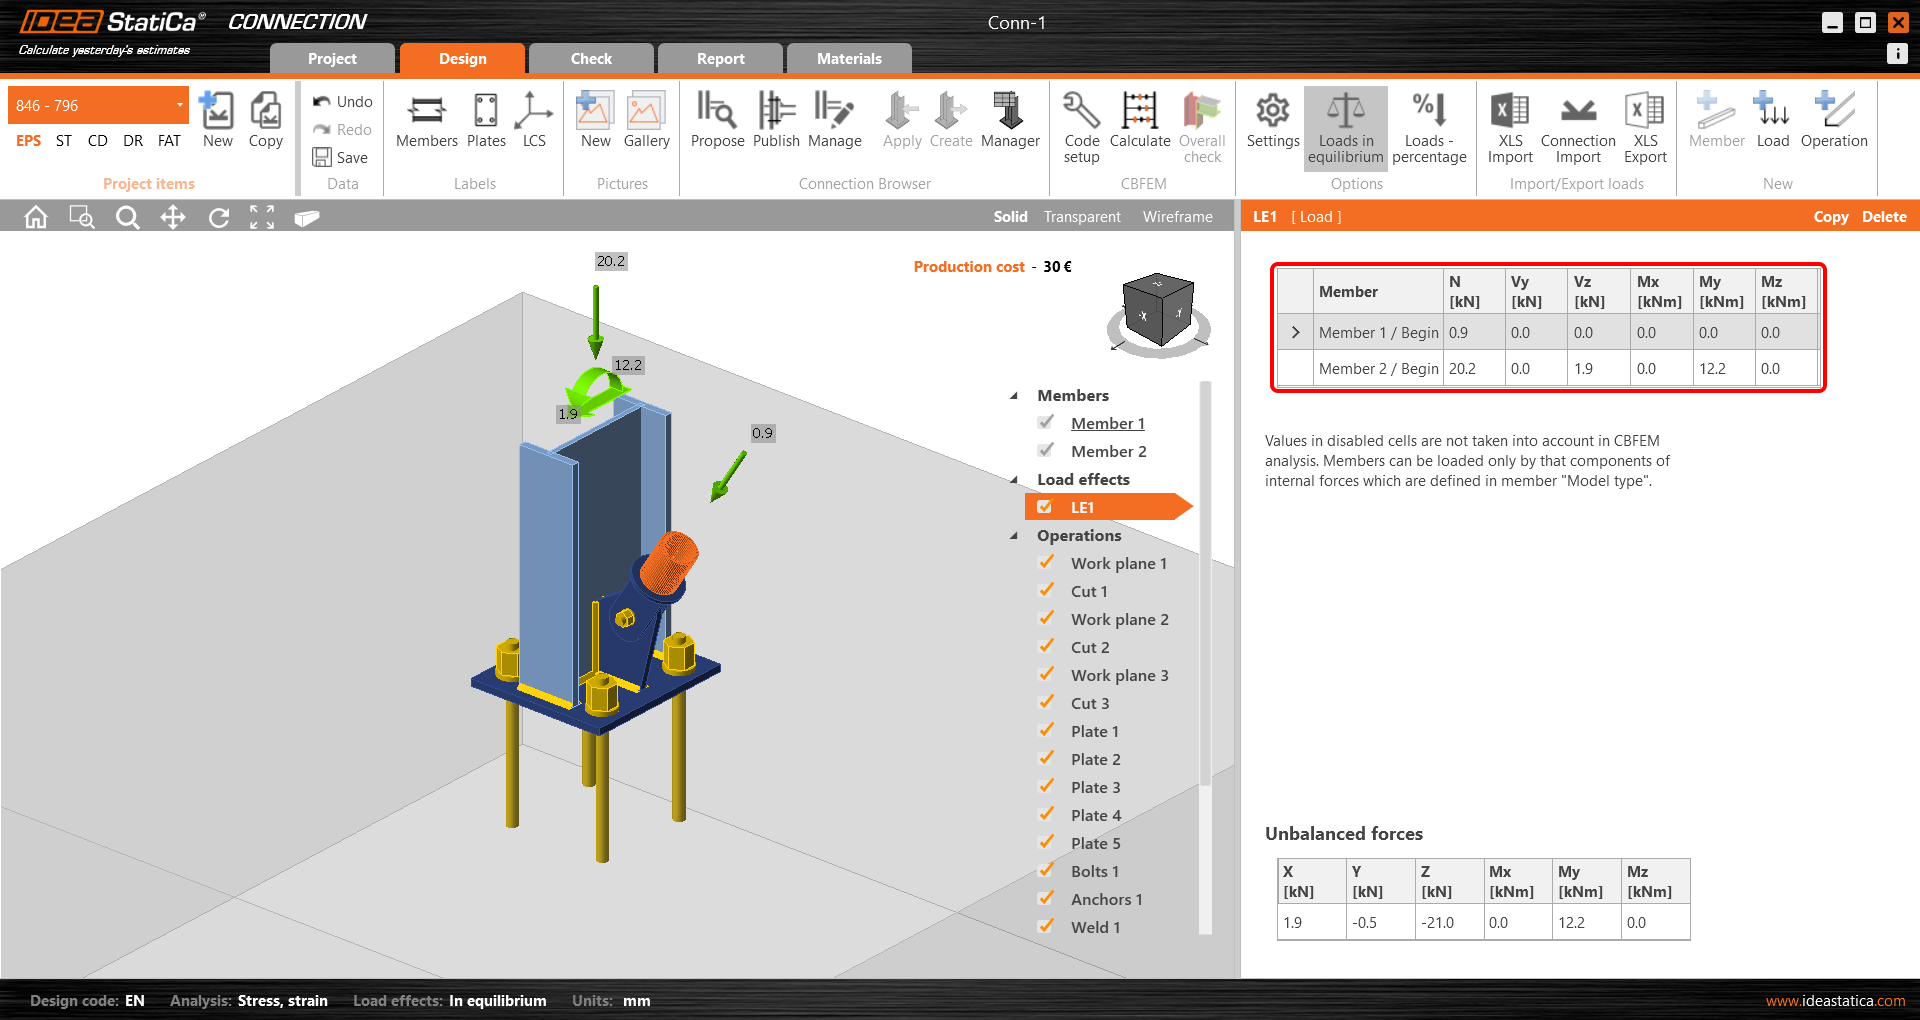Open the Gallery pictures icon

click(646, 112)
